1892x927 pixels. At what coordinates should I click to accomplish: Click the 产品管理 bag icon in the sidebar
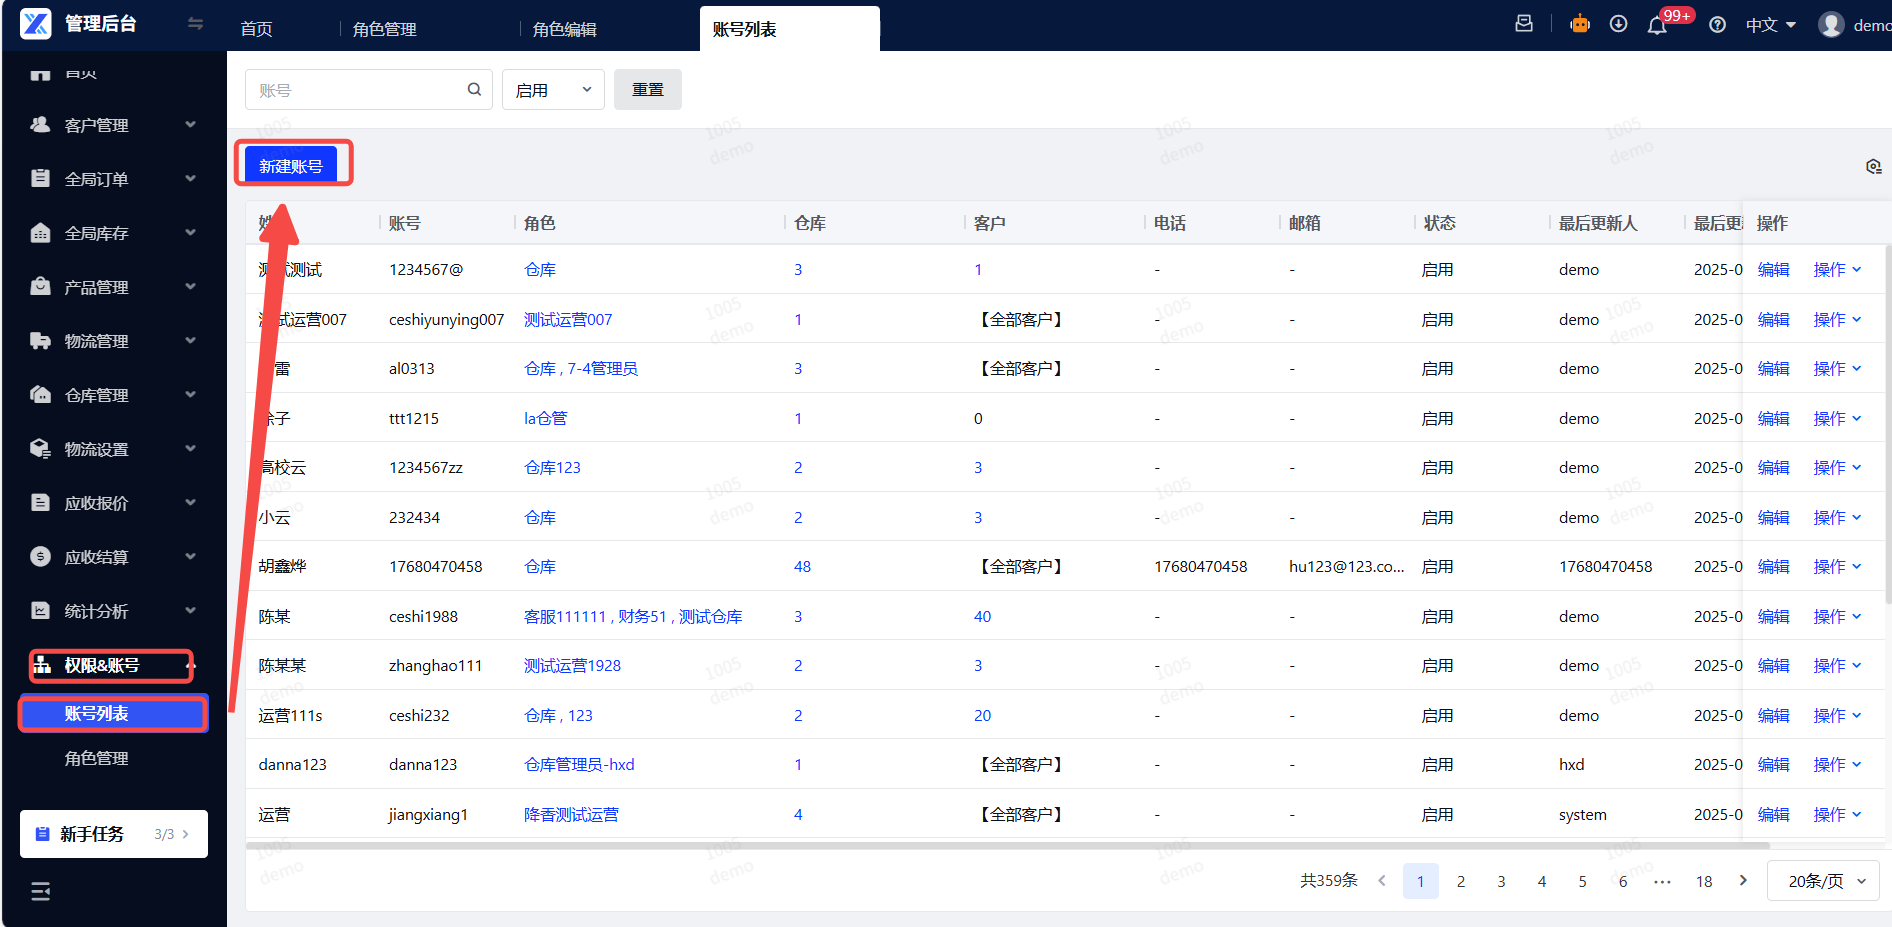pos(40,287)
